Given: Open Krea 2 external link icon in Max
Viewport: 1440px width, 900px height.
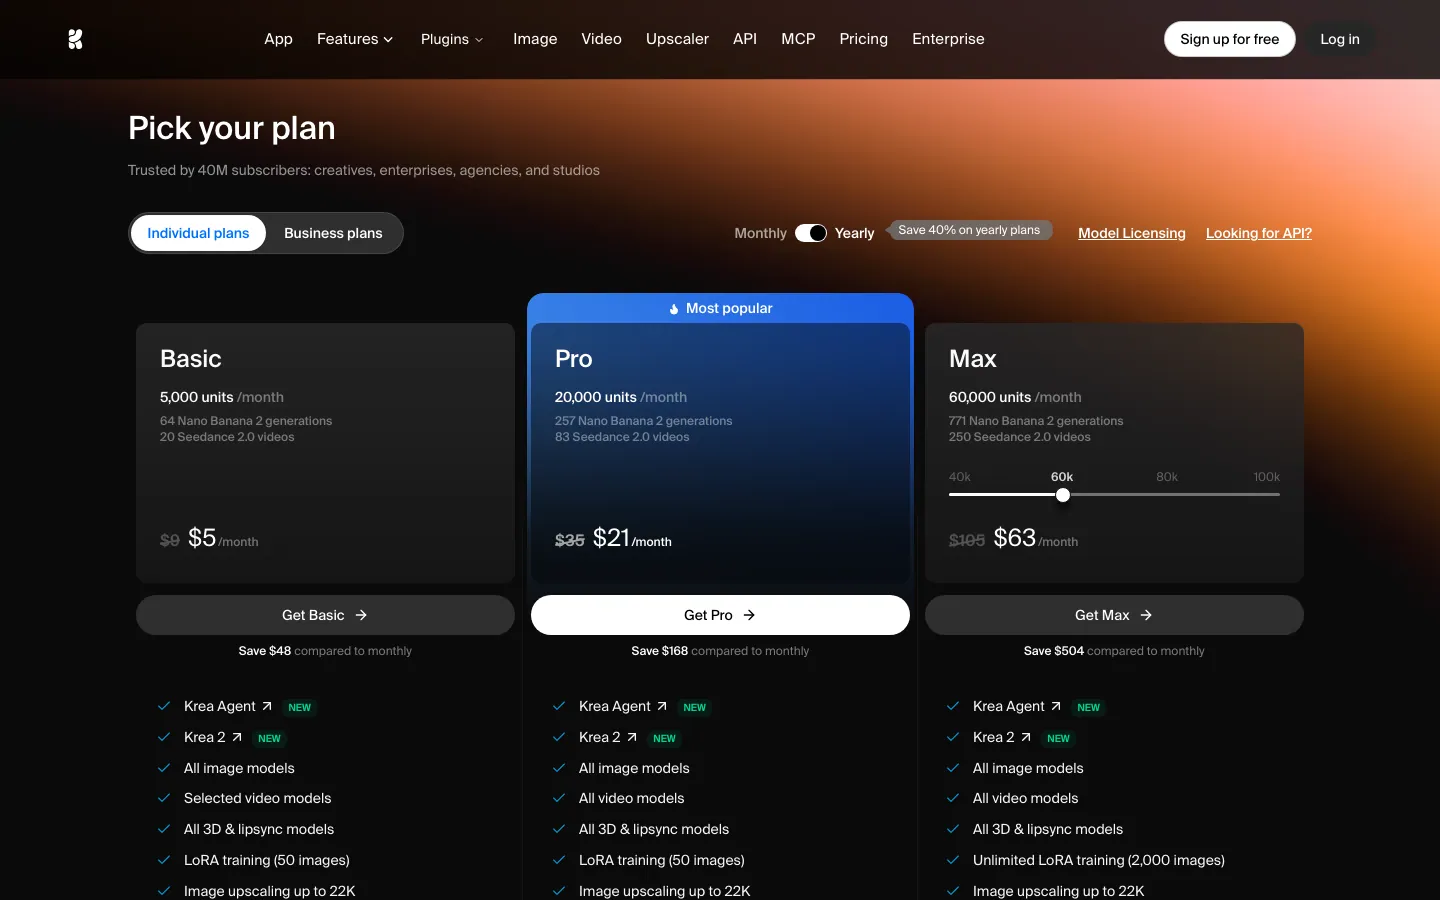Looking at the screenshot, I should coord(1026,737).
